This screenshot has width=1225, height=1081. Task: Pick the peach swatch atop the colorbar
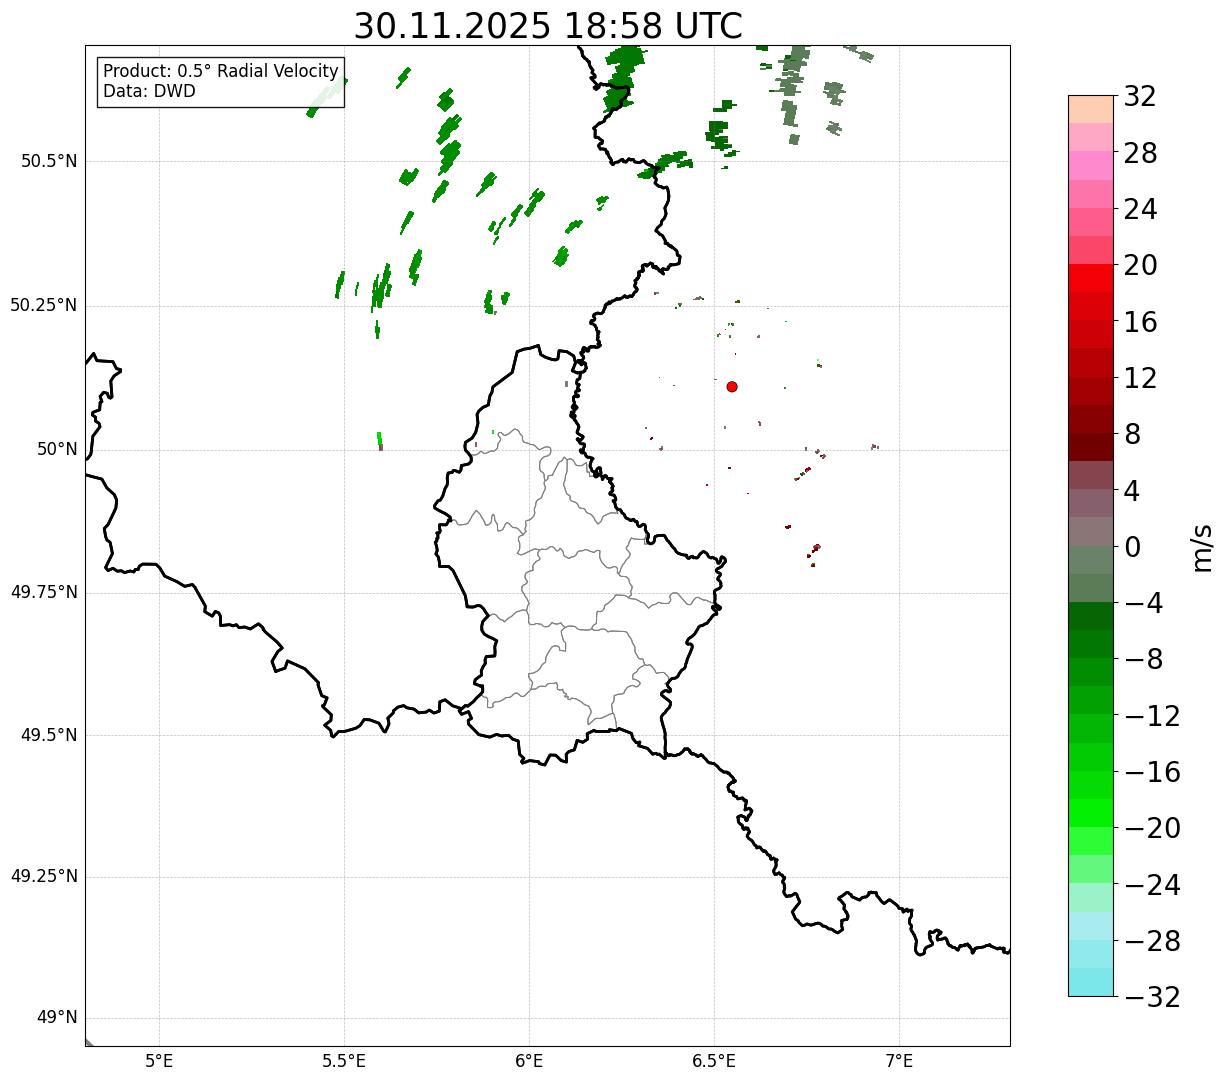(x=1091, y=109)
